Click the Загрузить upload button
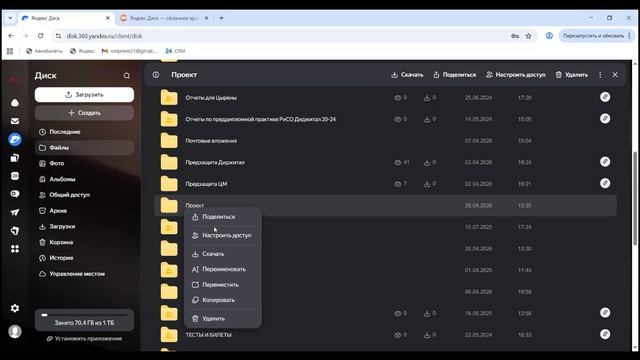 (x=84, y=95)
